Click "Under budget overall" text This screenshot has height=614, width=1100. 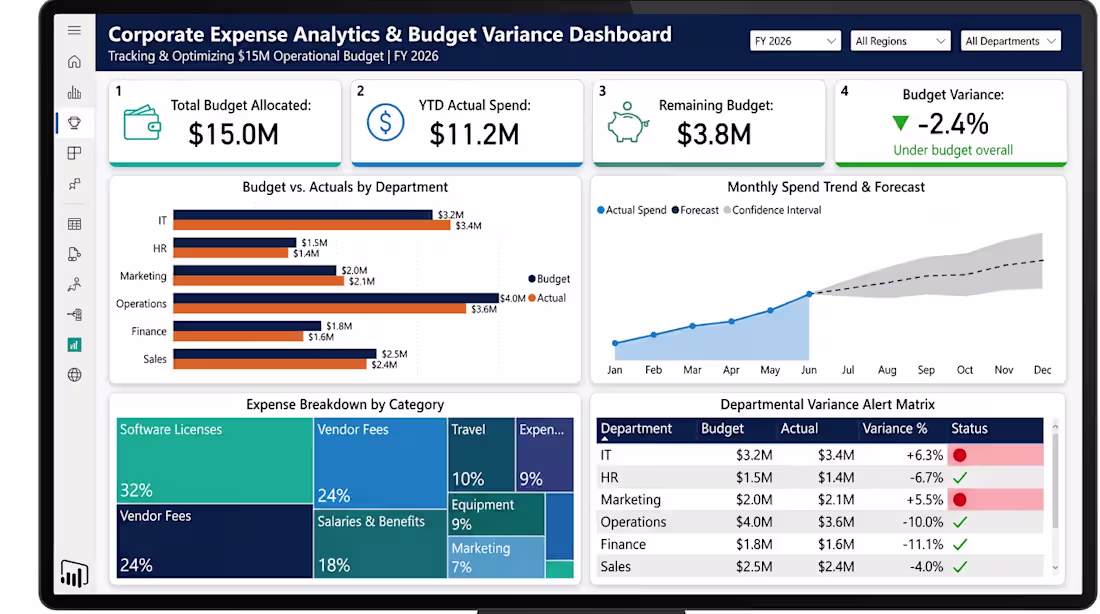pyautogui.click(x=953, y=150)
